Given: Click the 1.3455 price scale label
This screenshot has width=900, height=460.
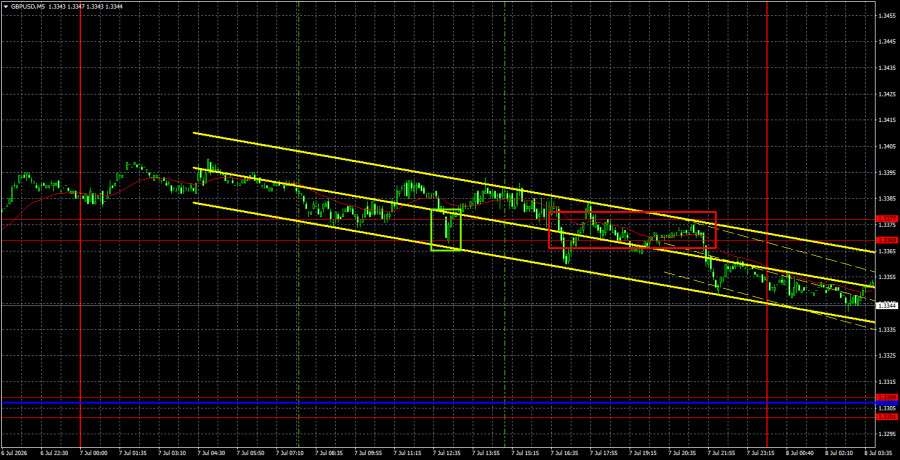Looking at the screenshot, I should [x=888, y=16].
